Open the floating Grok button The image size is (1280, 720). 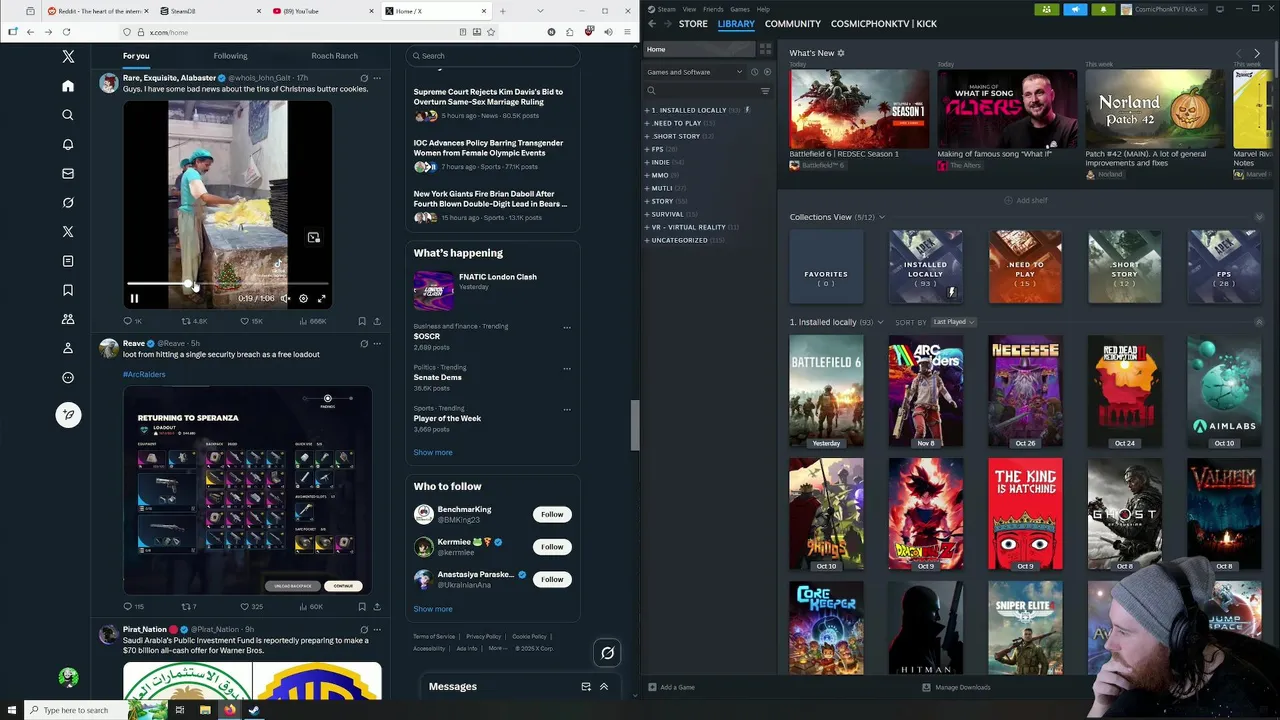tap(607, 653)
